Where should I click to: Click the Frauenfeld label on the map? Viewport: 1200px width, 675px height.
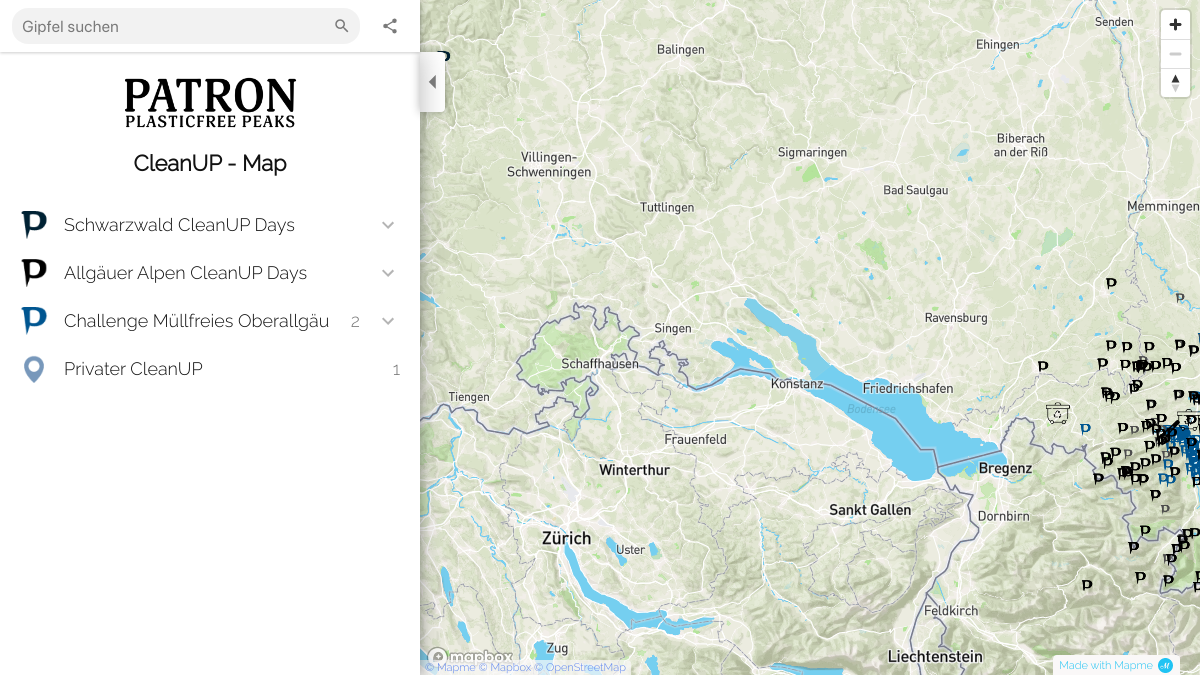click(x=695, y=440)
